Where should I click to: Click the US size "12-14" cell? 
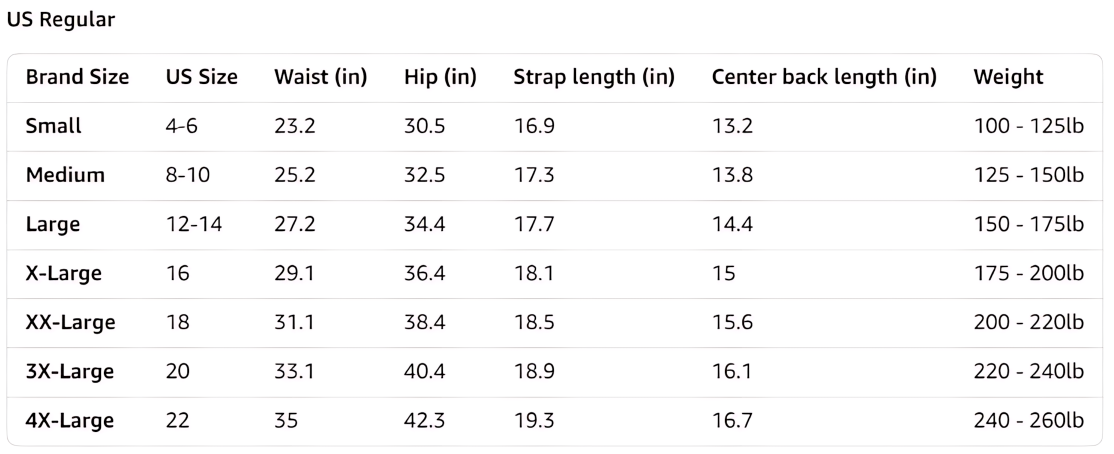coord(194,224)
